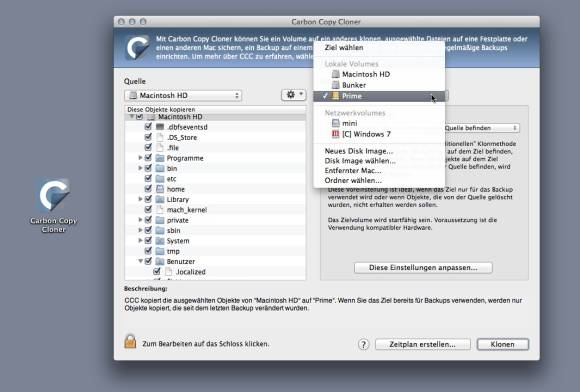The width and height of the screenshot is (580, 392).
Task: Toggle the mach_kernel checkbox
Action: 148,209
